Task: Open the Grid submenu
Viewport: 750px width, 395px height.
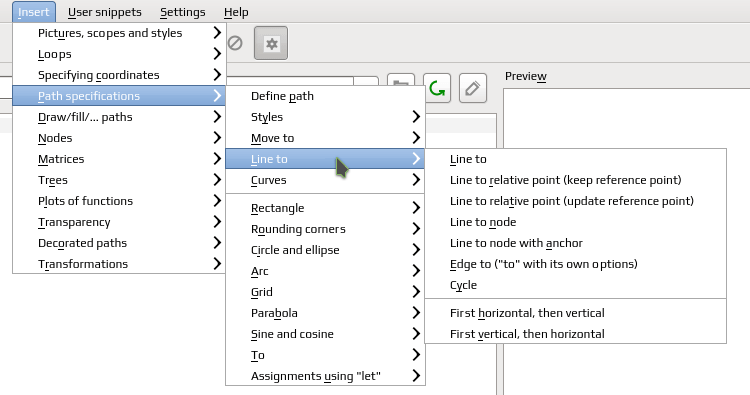Action: pyautogui.click(x=325, y=292)
